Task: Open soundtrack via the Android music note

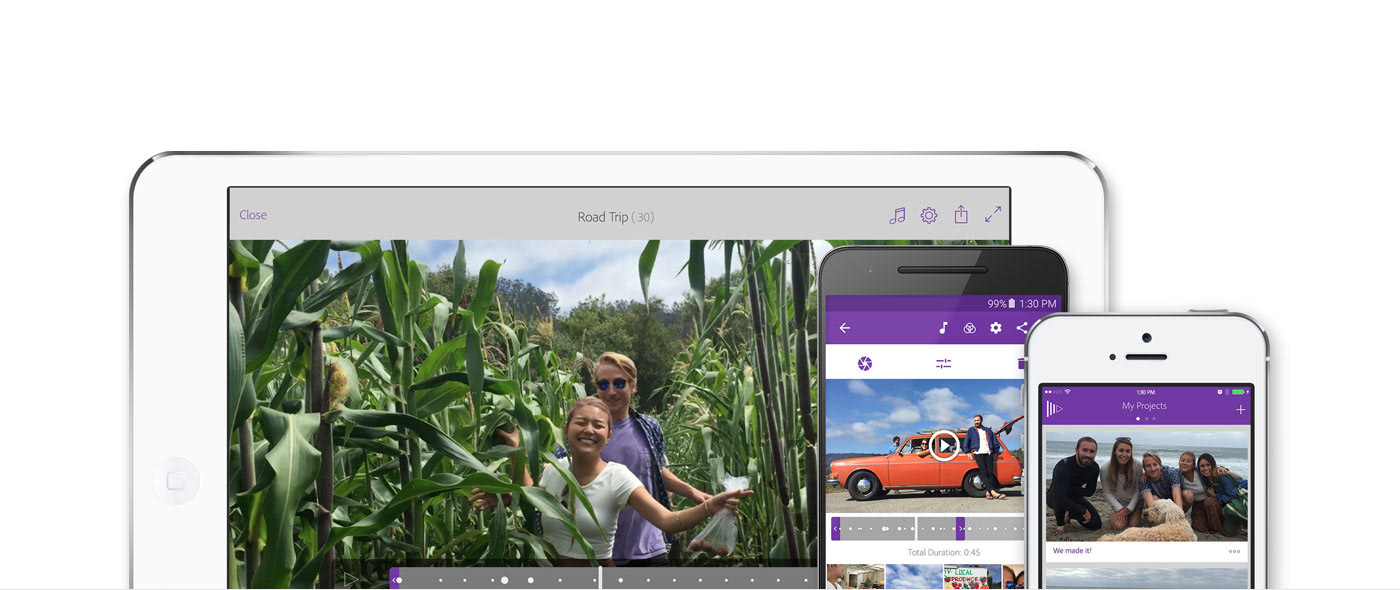Action: [x=942, y=328]
